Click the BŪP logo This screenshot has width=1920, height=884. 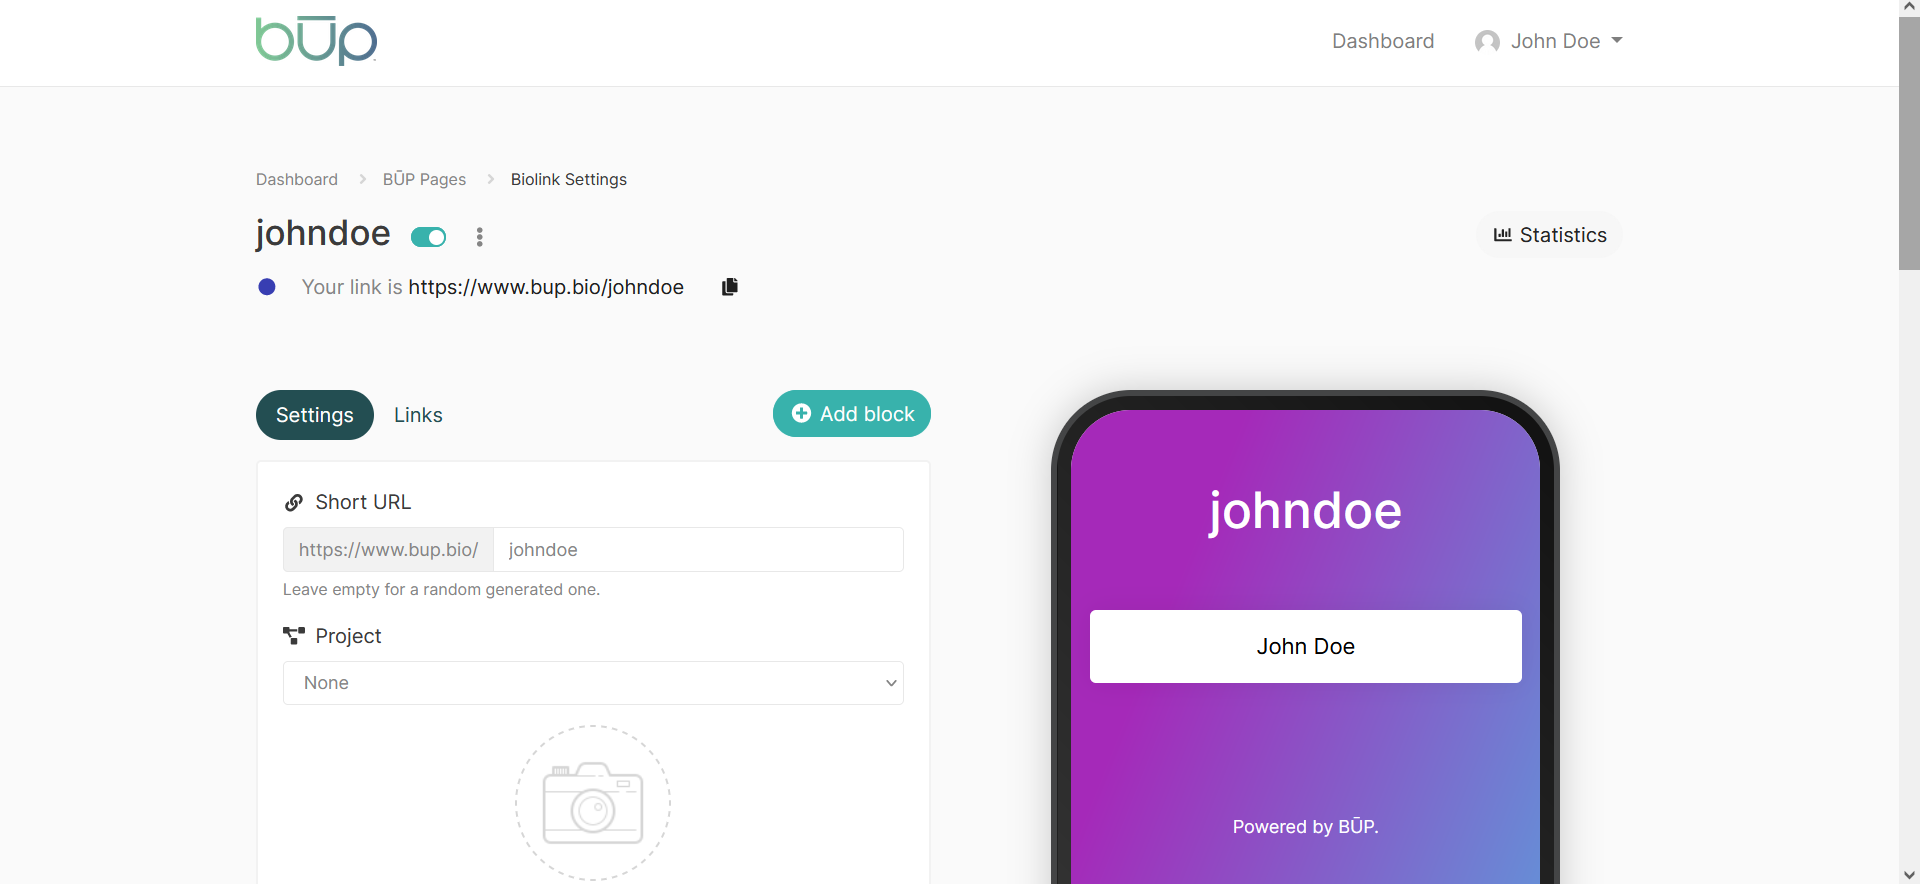tap(316, 41)
